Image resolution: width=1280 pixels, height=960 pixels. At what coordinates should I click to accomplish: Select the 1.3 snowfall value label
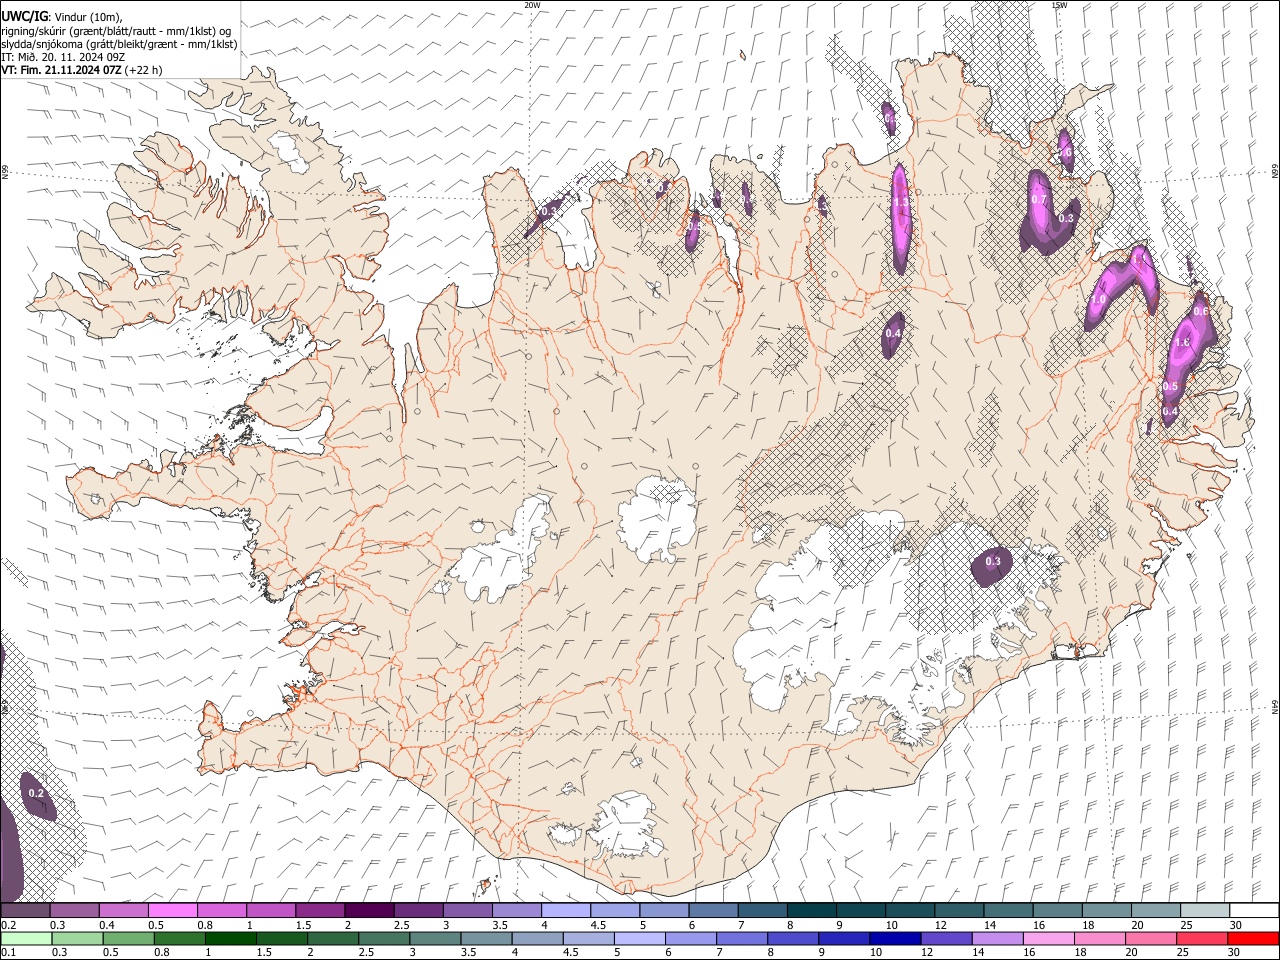900,202
